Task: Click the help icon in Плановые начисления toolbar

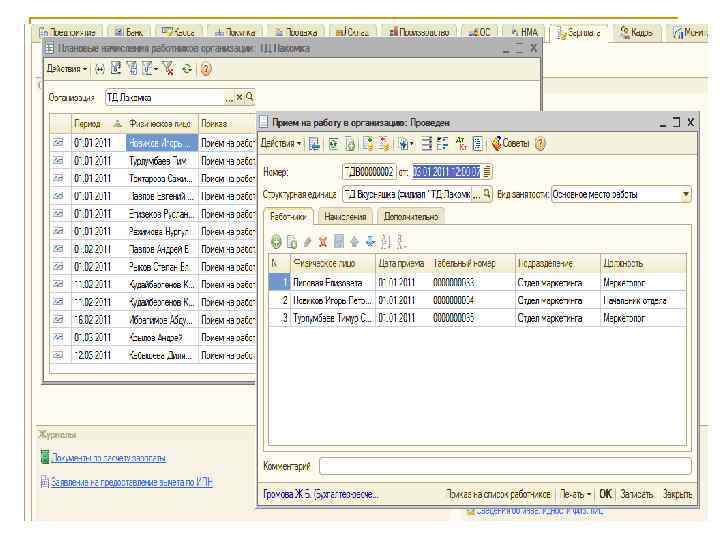Action: [206, 69]
